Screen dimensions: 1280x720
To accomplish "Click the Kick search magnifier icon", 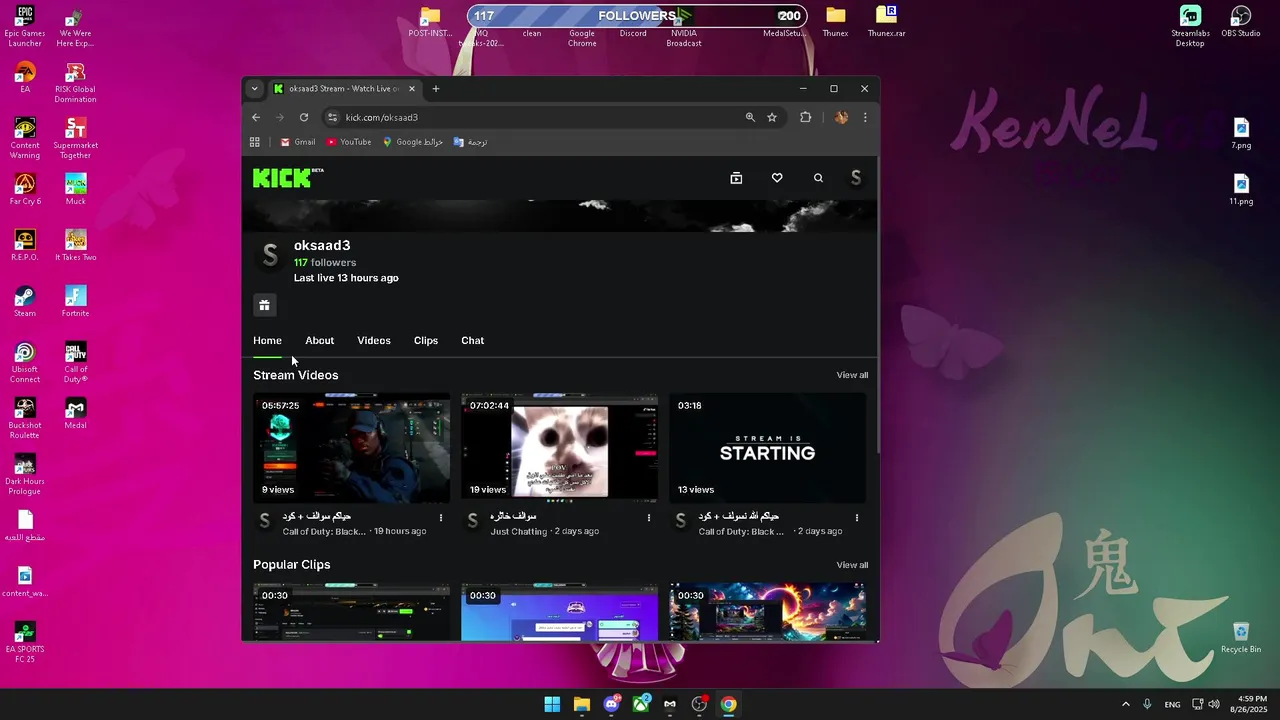I will click(x=818, y=178).
